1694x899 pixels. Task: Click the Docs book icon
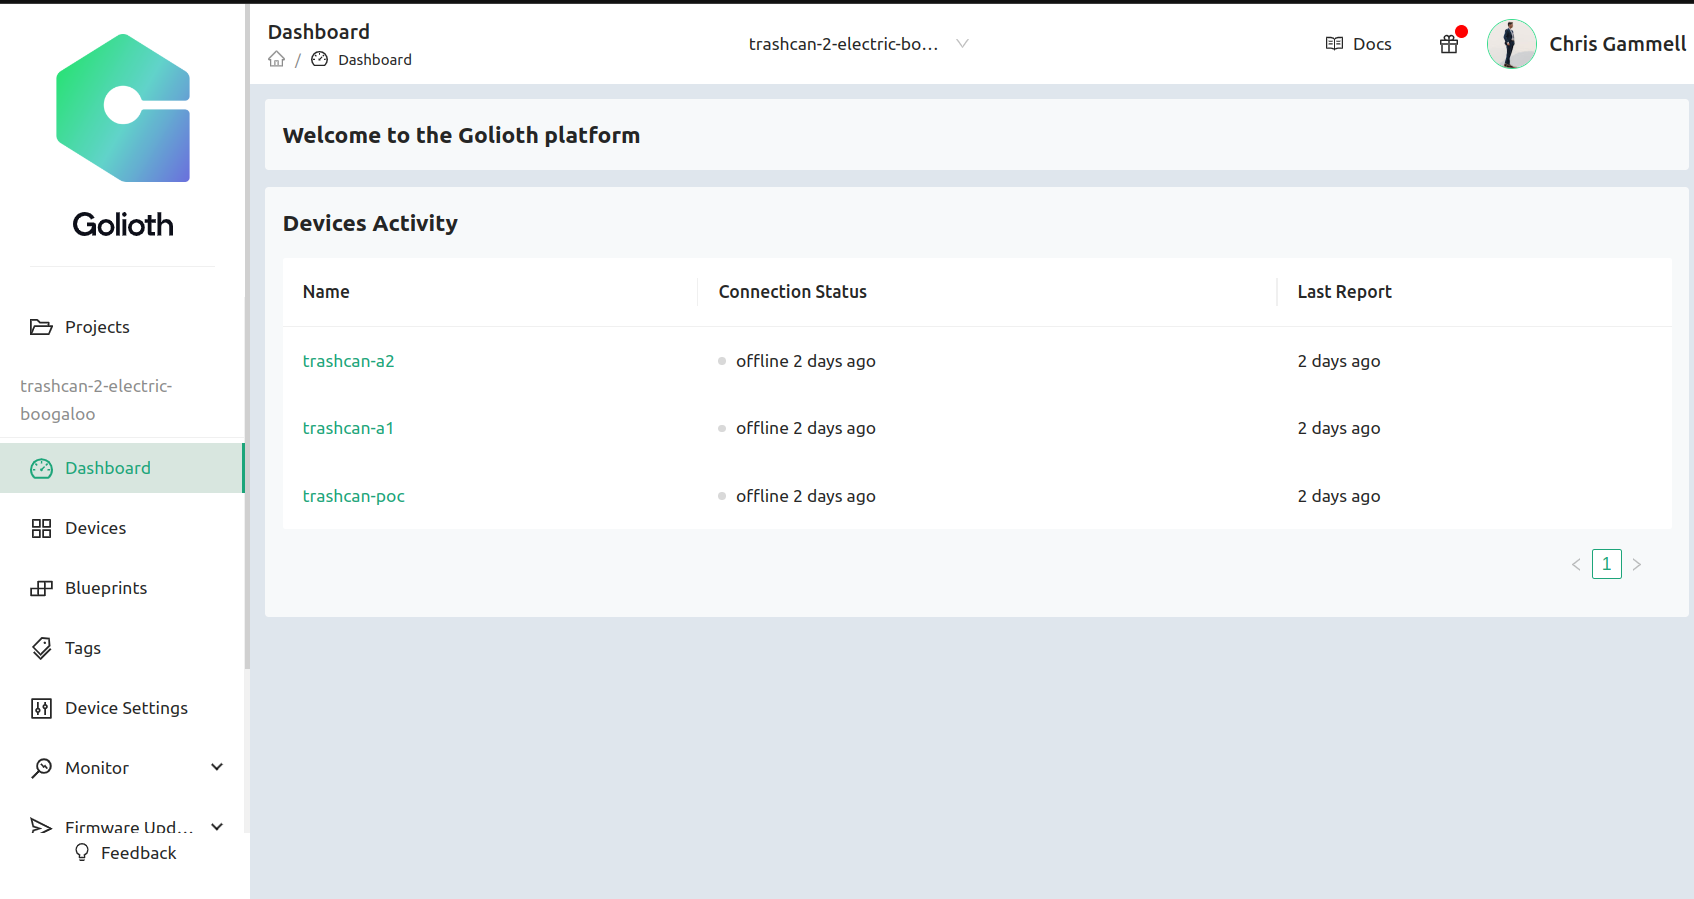(1334, 44)
